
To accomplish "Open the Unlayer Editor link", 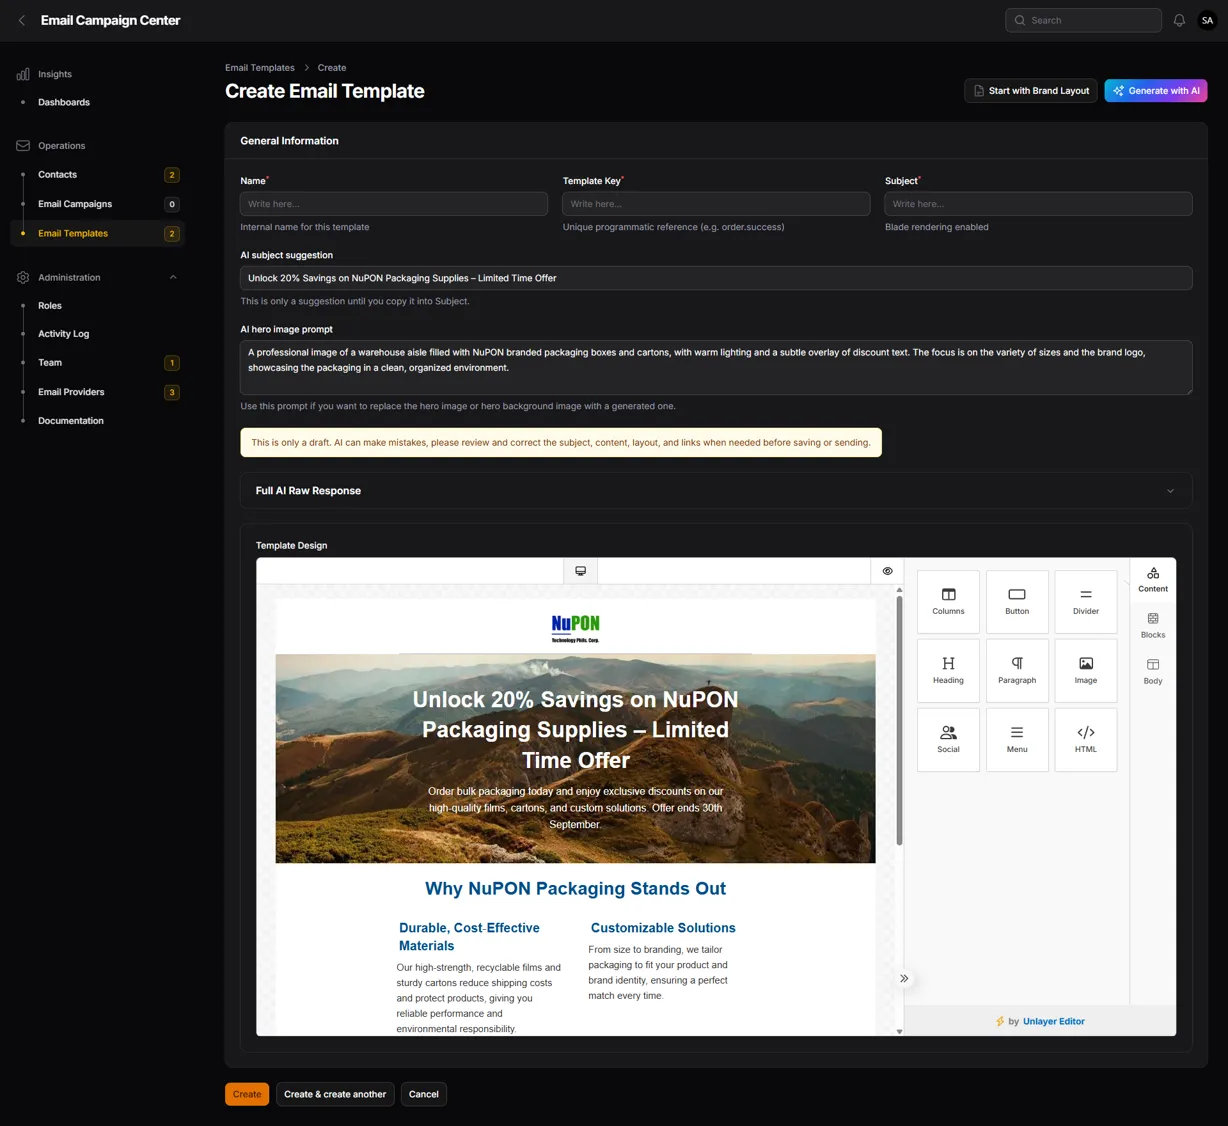I will pyautogui.click(x=1053, y=1022).
